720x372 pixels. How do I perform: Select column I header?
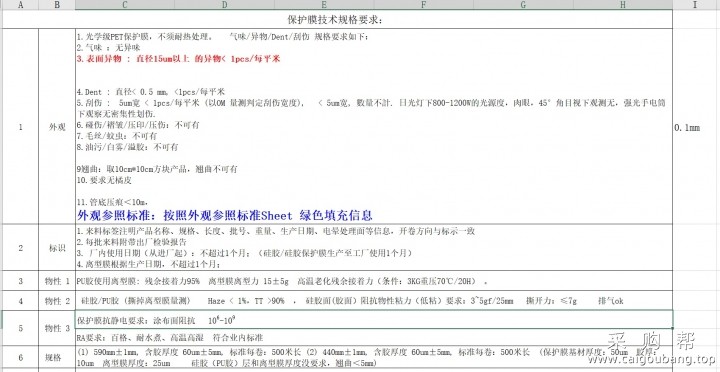click(695, 5)
